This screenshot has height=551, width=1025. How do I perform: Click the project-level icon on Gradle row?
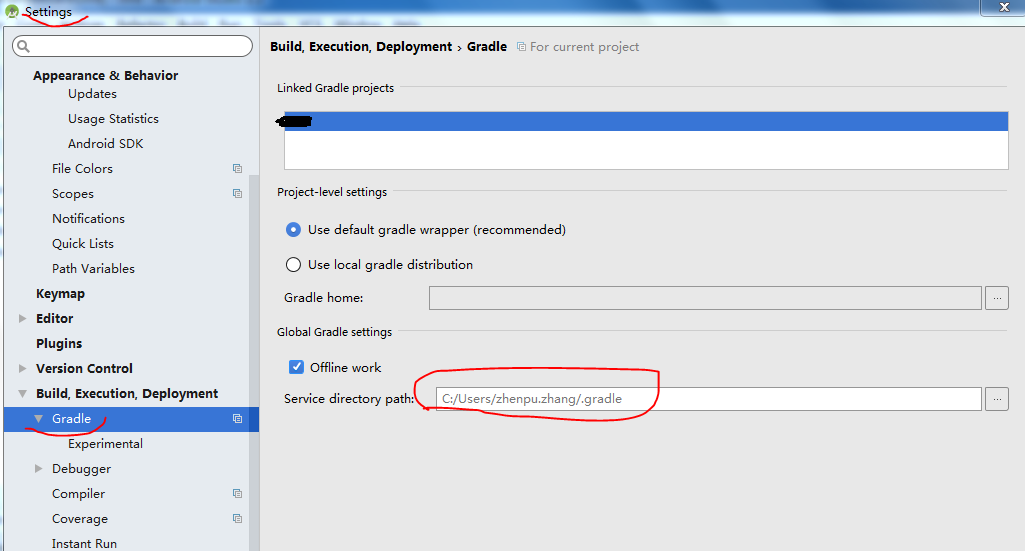tap(237, 419)
